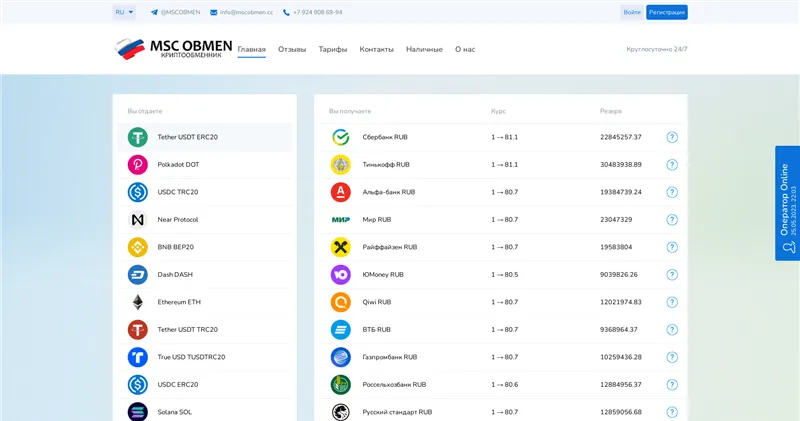Open help icon for Райффайзен RUB row
The image size is (800, 421).
click(672, 247)
